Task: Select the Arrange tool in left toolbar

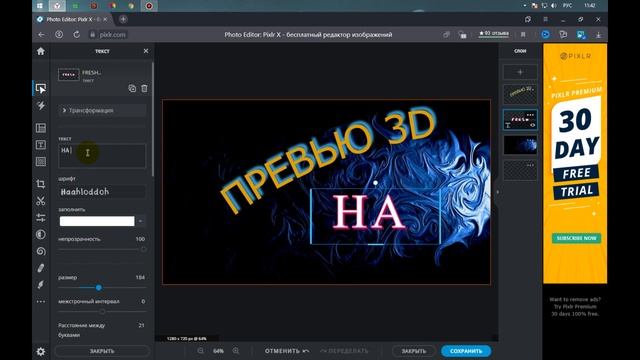Action: pos(41,88)
